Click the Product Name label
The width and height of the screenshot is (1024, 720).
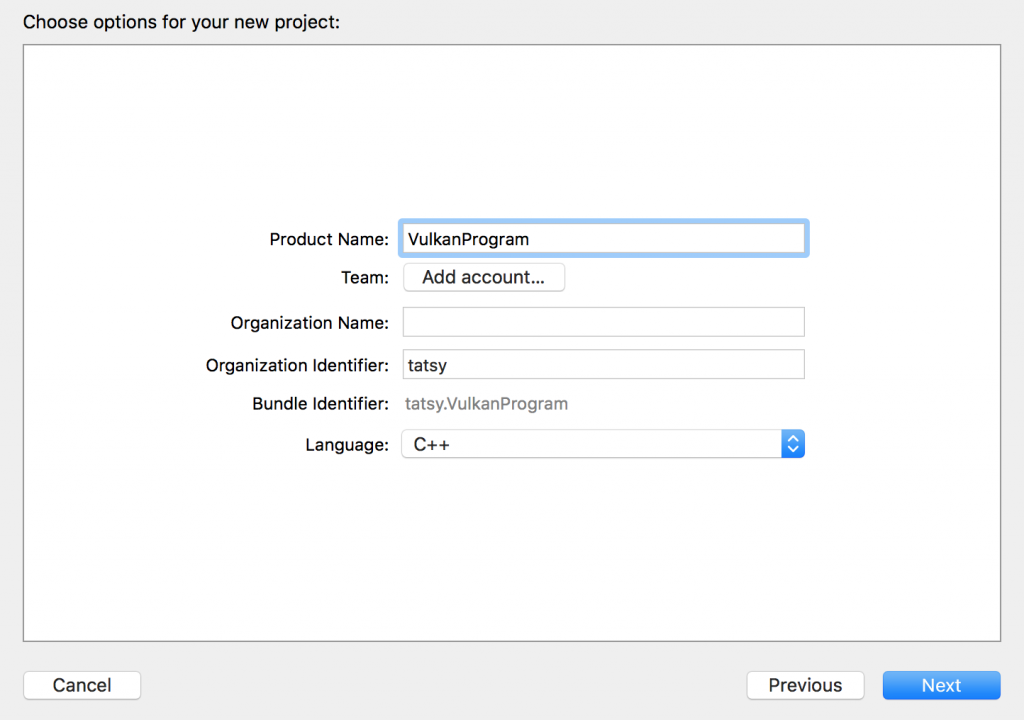coord(328,239)
